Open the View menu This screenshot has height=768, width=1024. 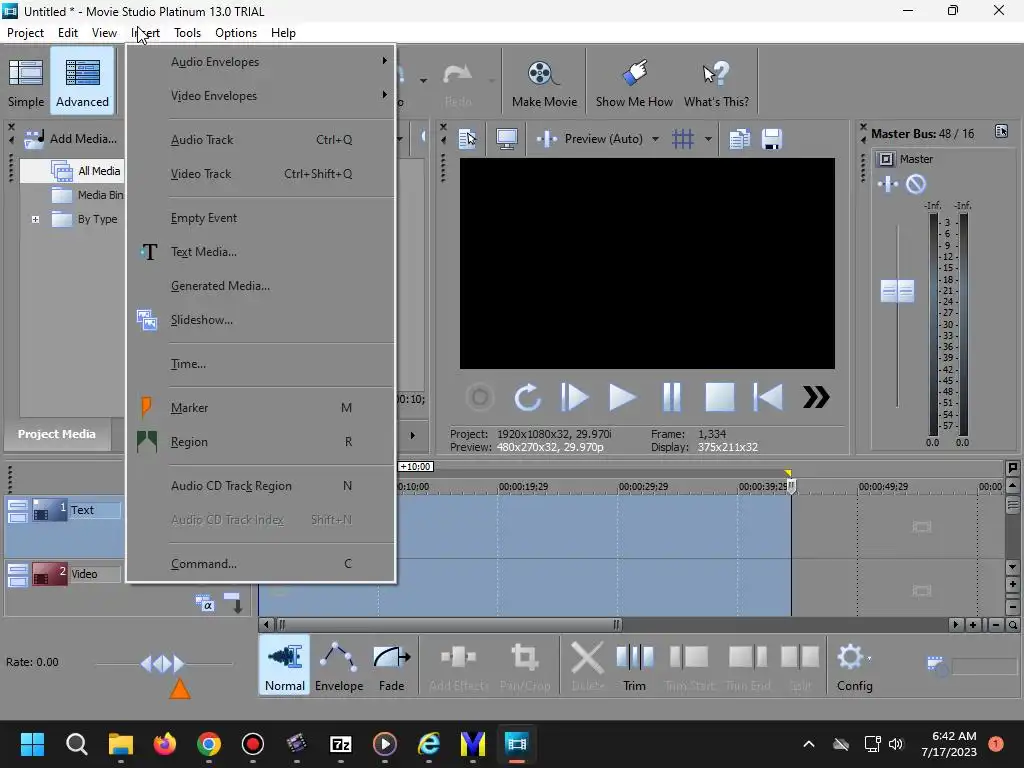(x=104, y=33)
